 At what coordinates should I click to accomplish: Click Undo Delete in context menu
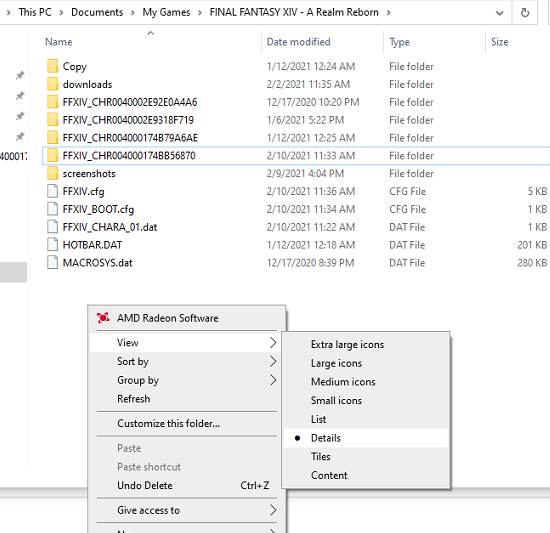[187, 485]
